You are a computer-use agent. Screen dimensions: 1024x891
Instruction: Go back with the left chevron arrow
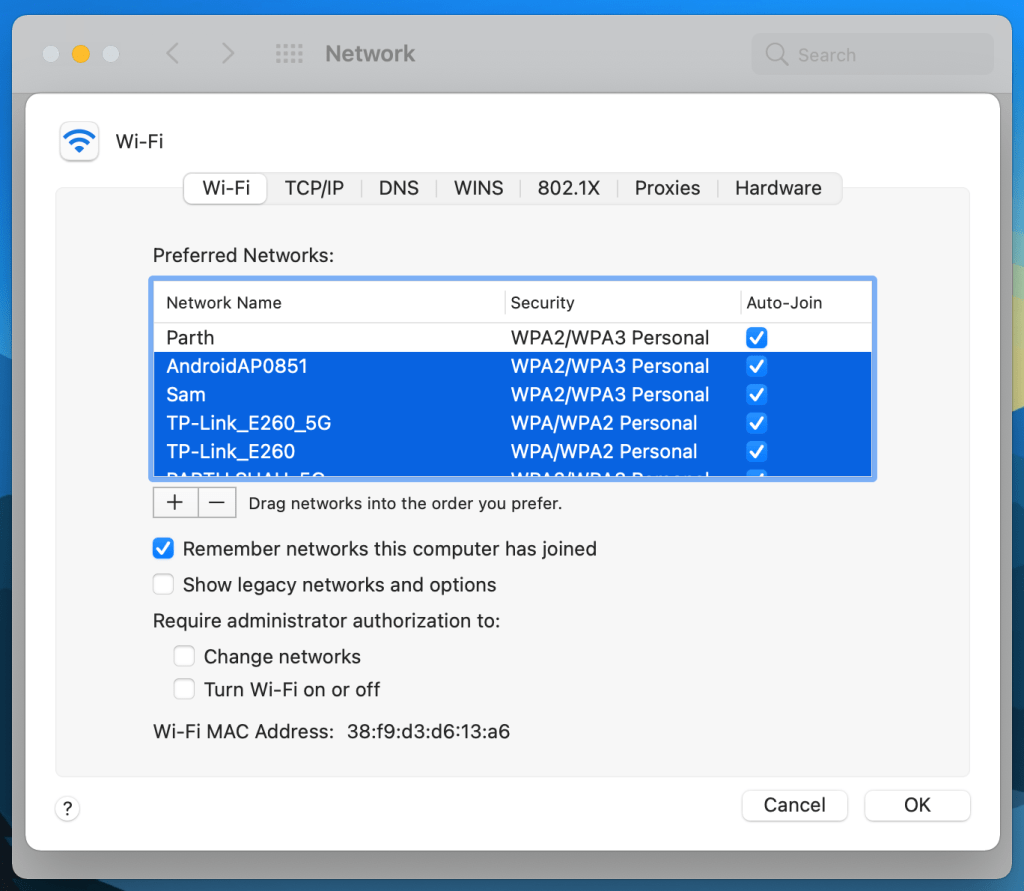173,54
